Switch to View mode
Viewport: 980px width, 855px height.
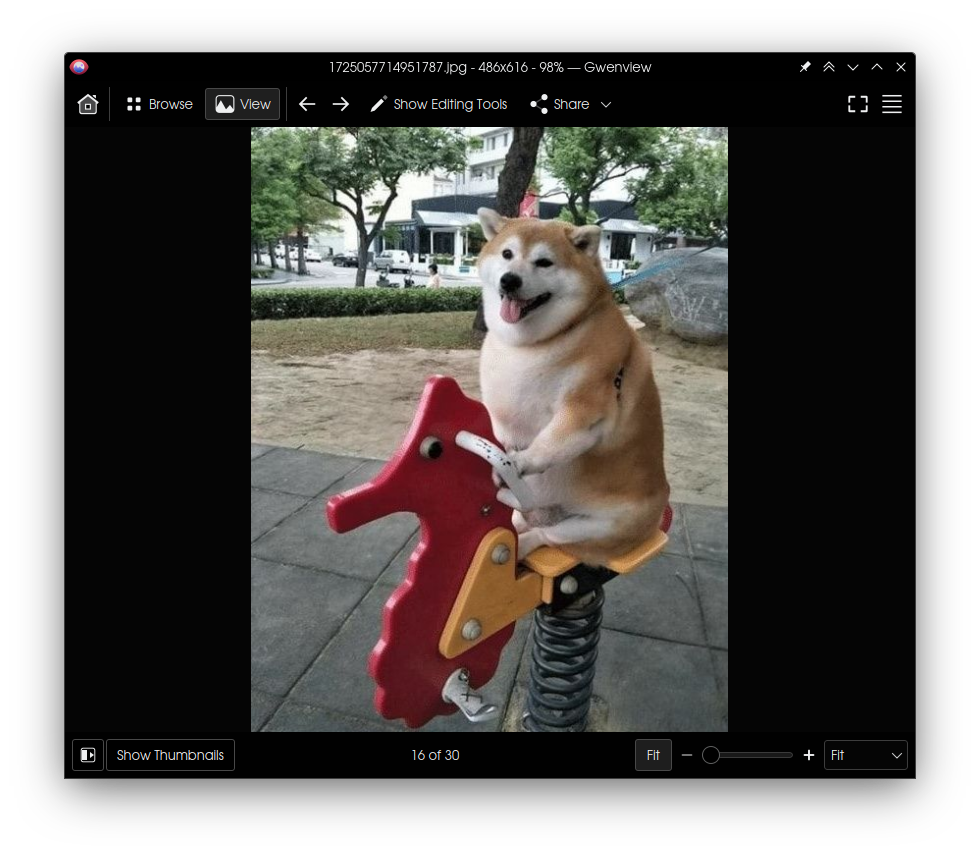tap(243, 104)
